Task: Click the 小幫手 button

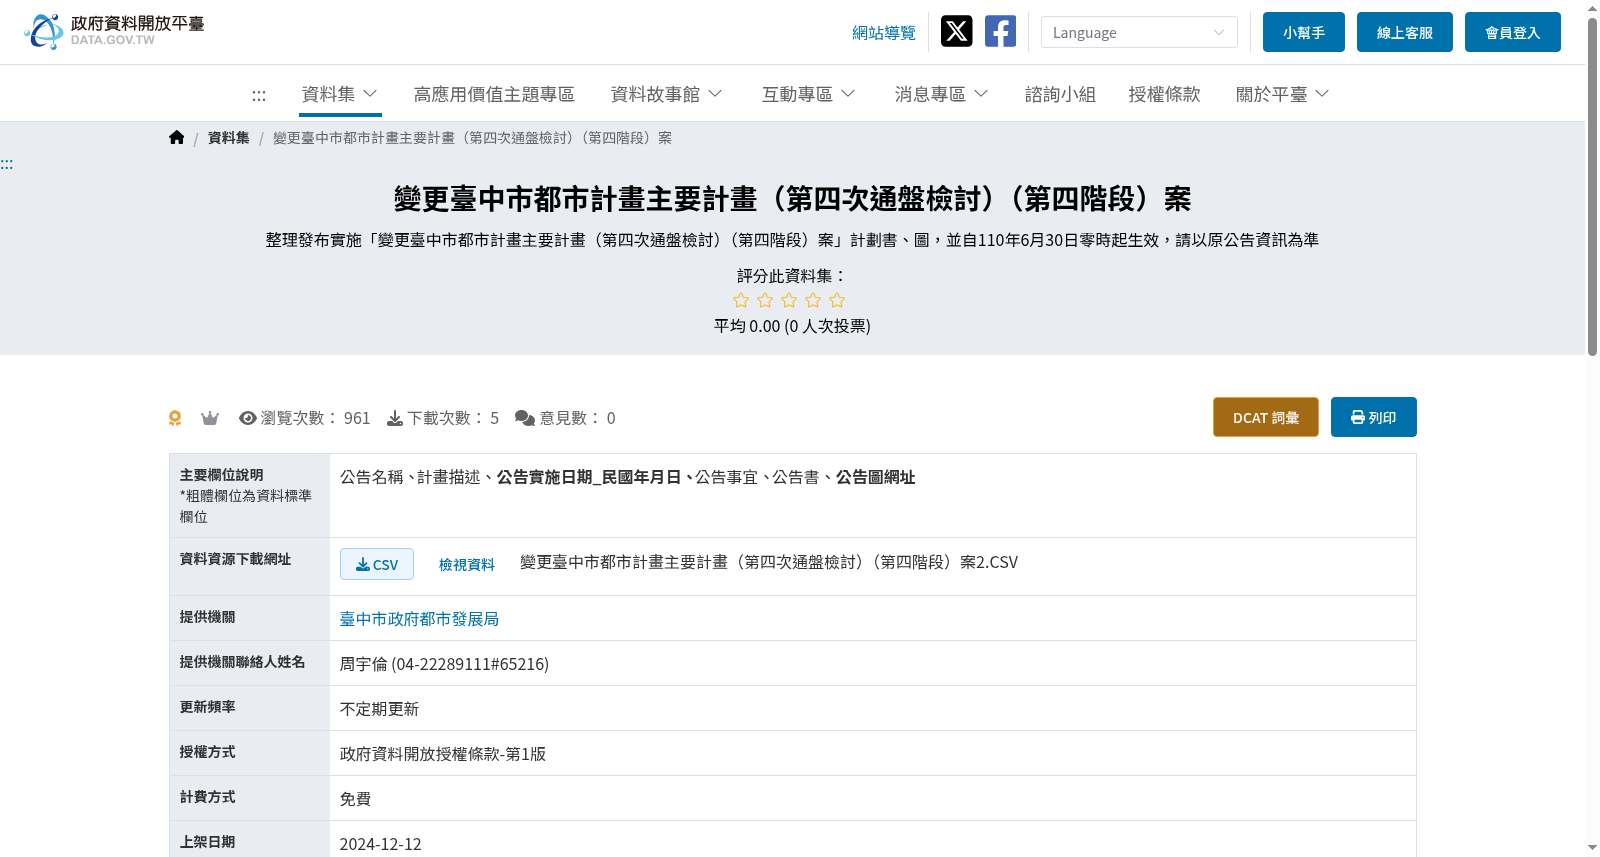Action: [1304, 32]
